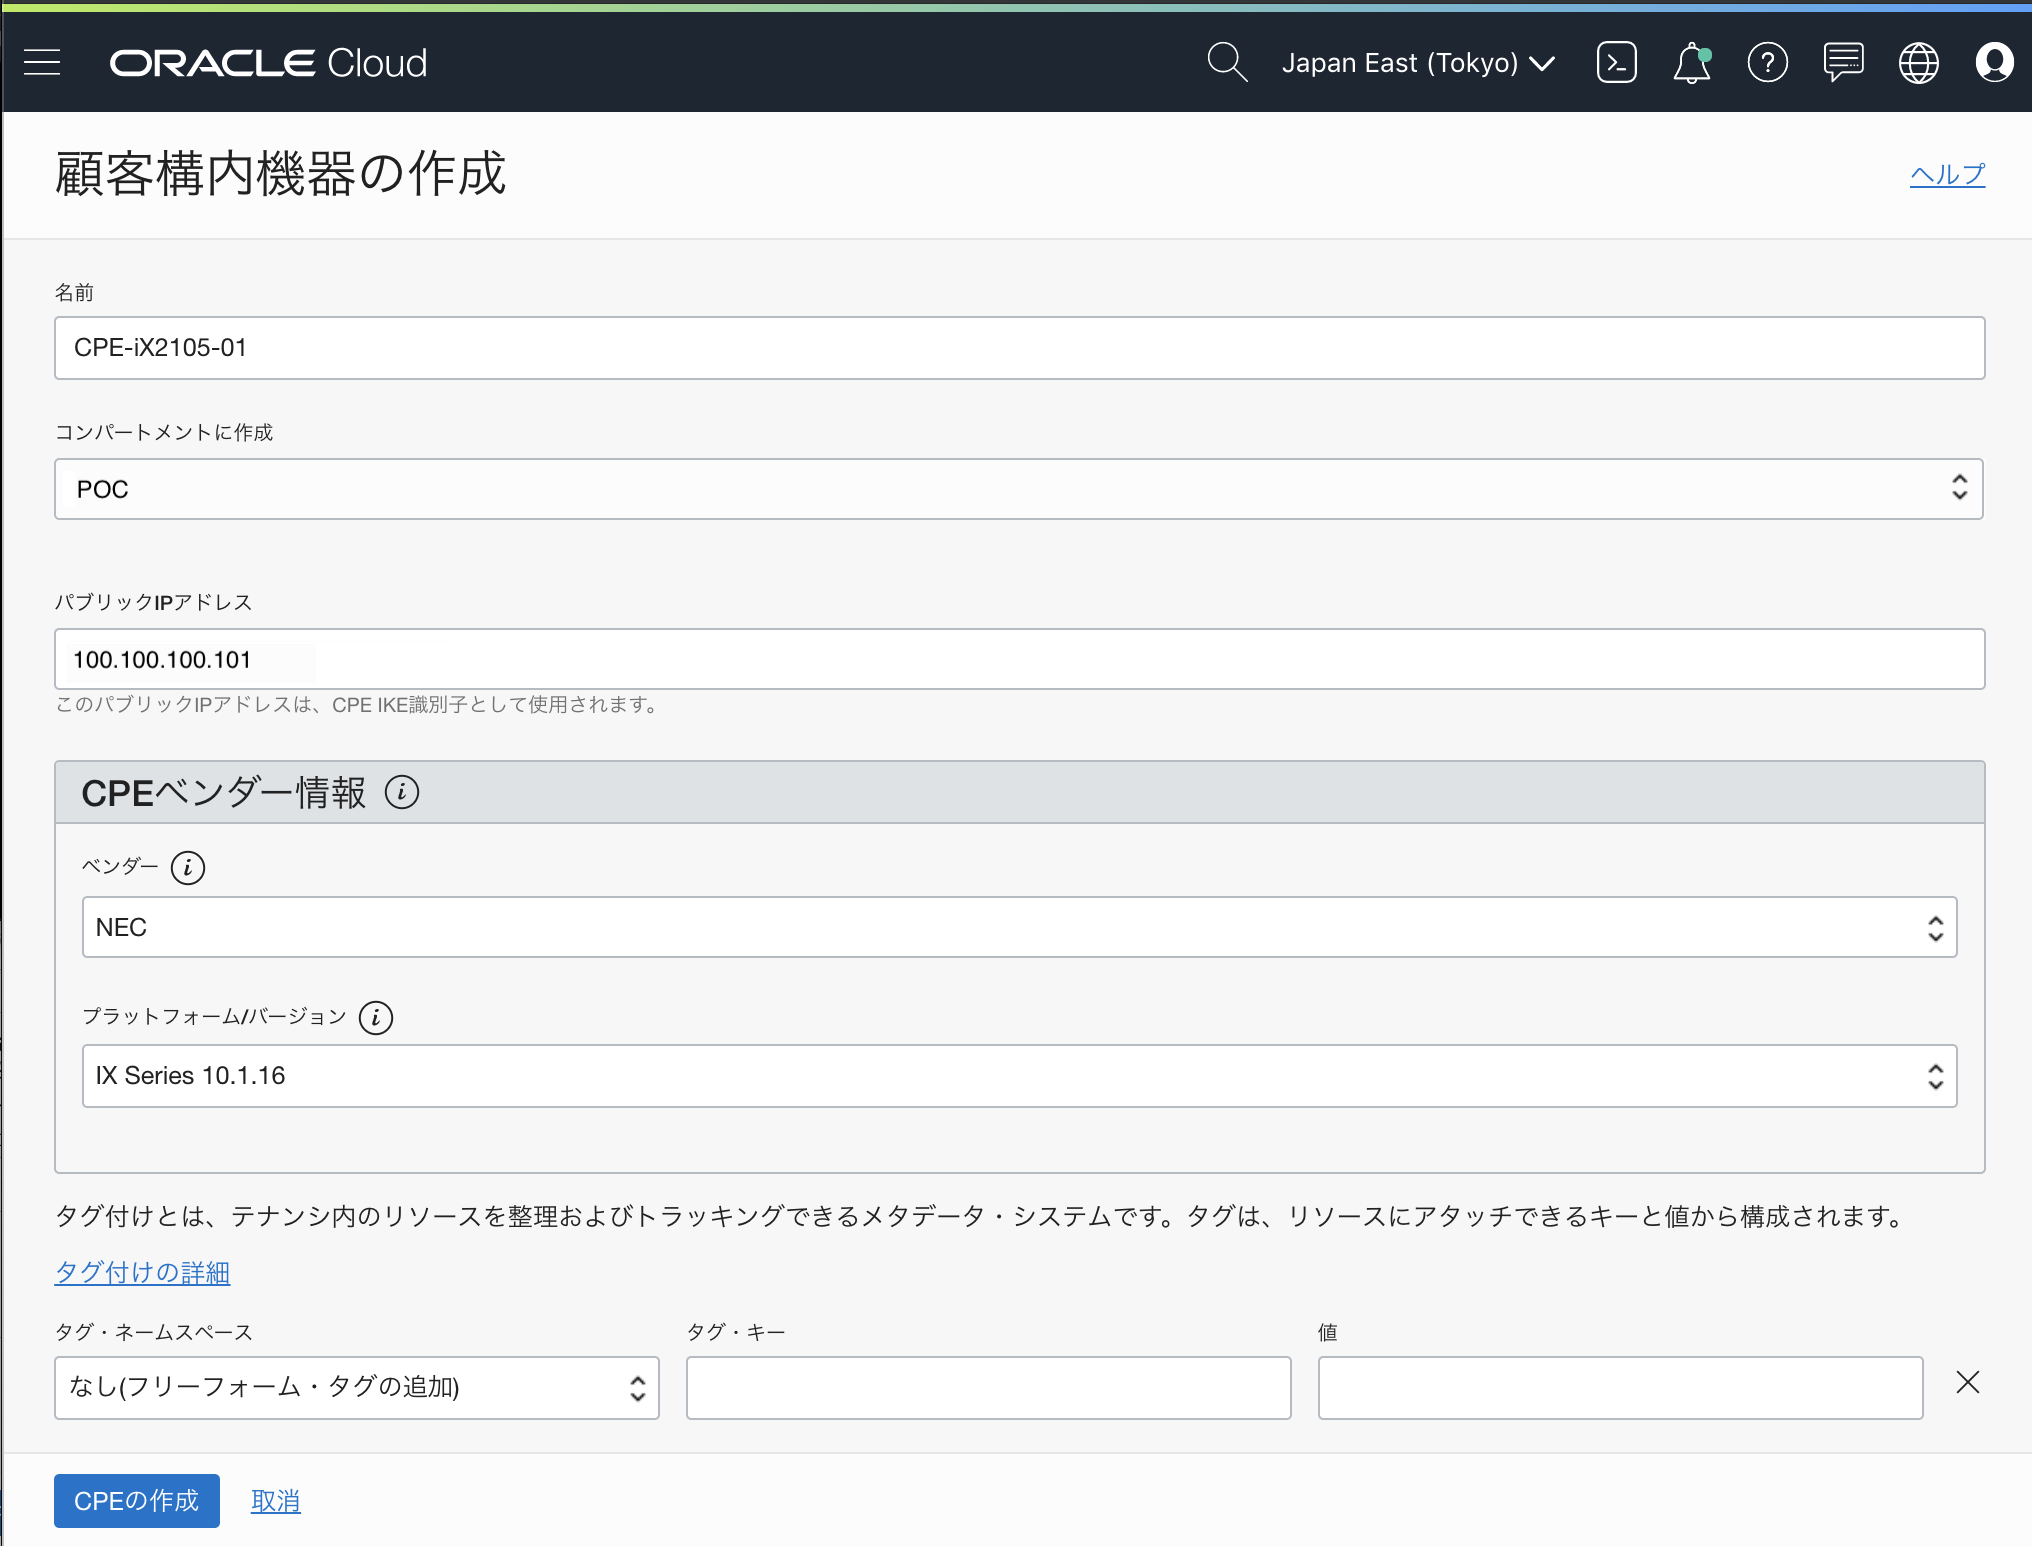The height and width of the screenshot is (1546, 2032).
Task: Click the Oracle Cloud logo
Action: [x=268, y=63]
